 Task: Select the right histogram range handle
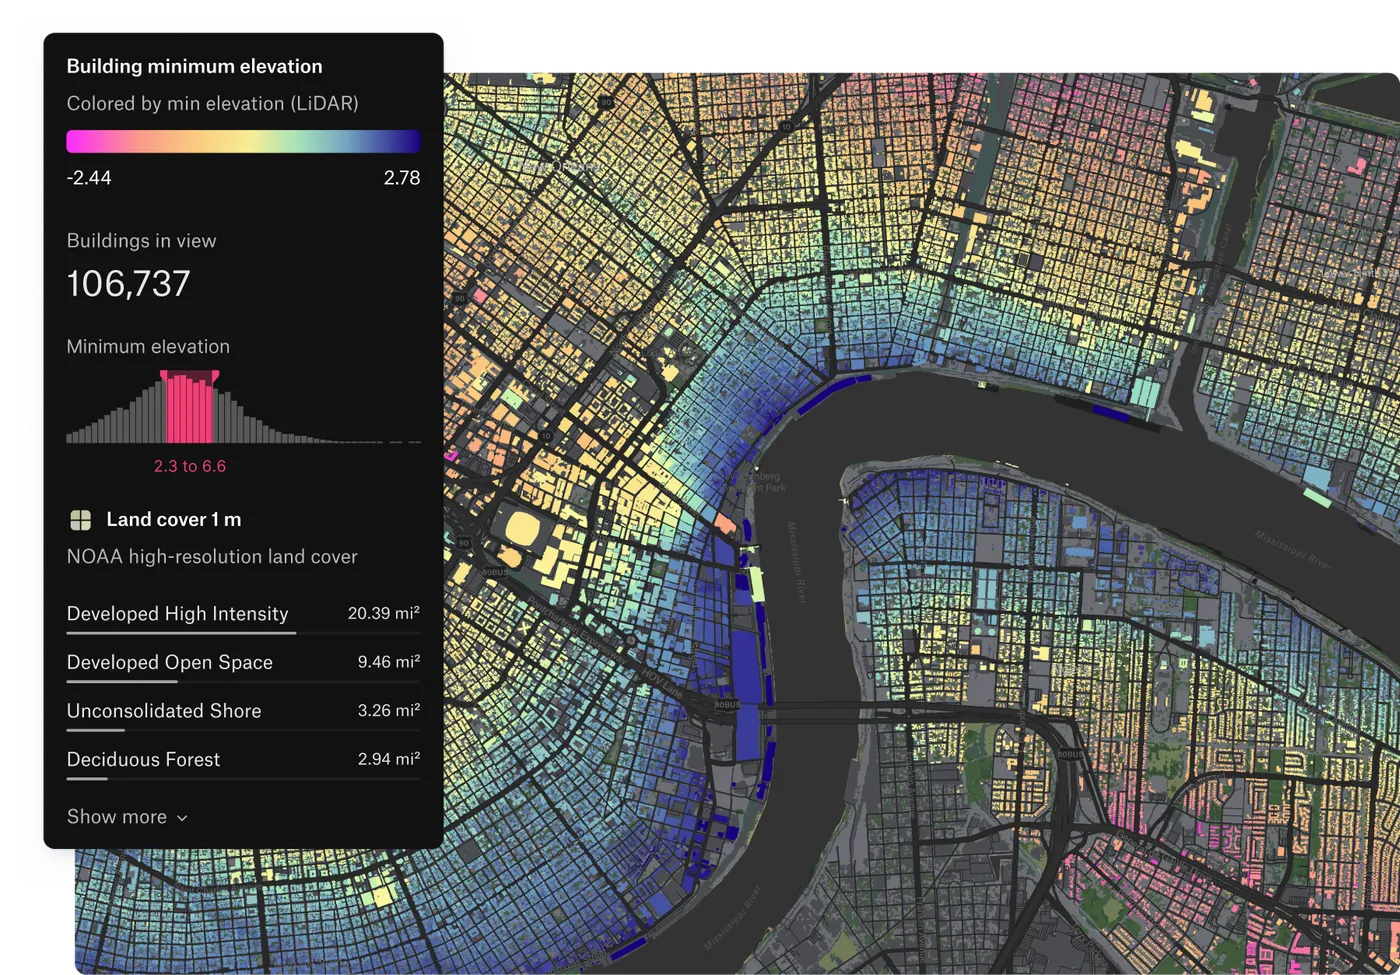click(x=215, y=376)
